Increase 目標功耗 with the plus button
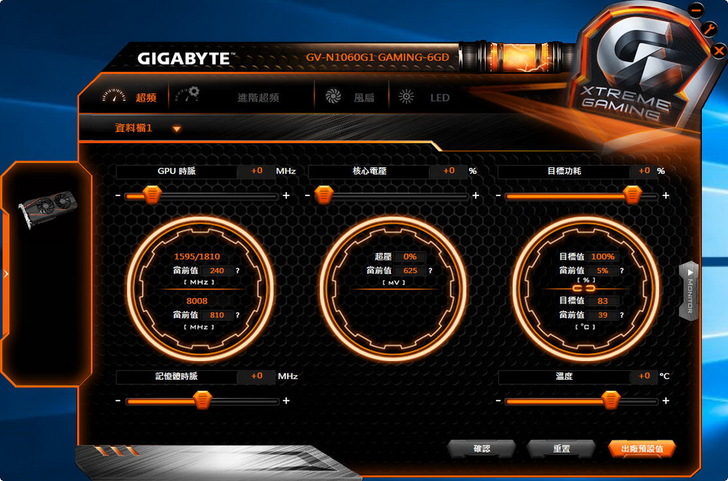Screen dimensions: 728x481 click(666, 195)
